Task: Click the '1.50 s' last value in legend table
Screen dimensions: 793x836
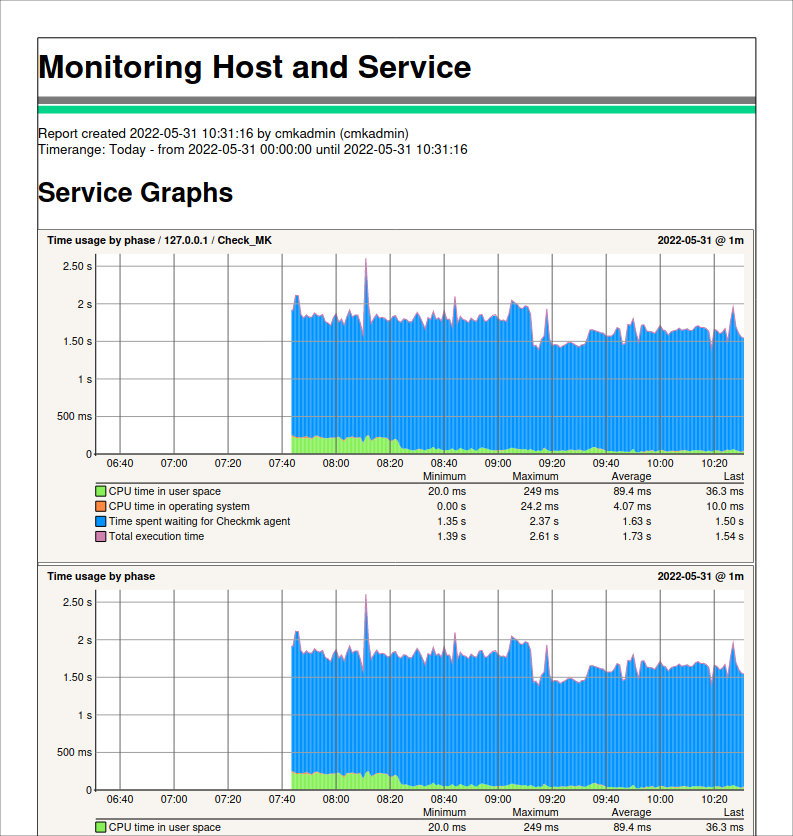Action: pyautogui.click(x=729, y=521)
